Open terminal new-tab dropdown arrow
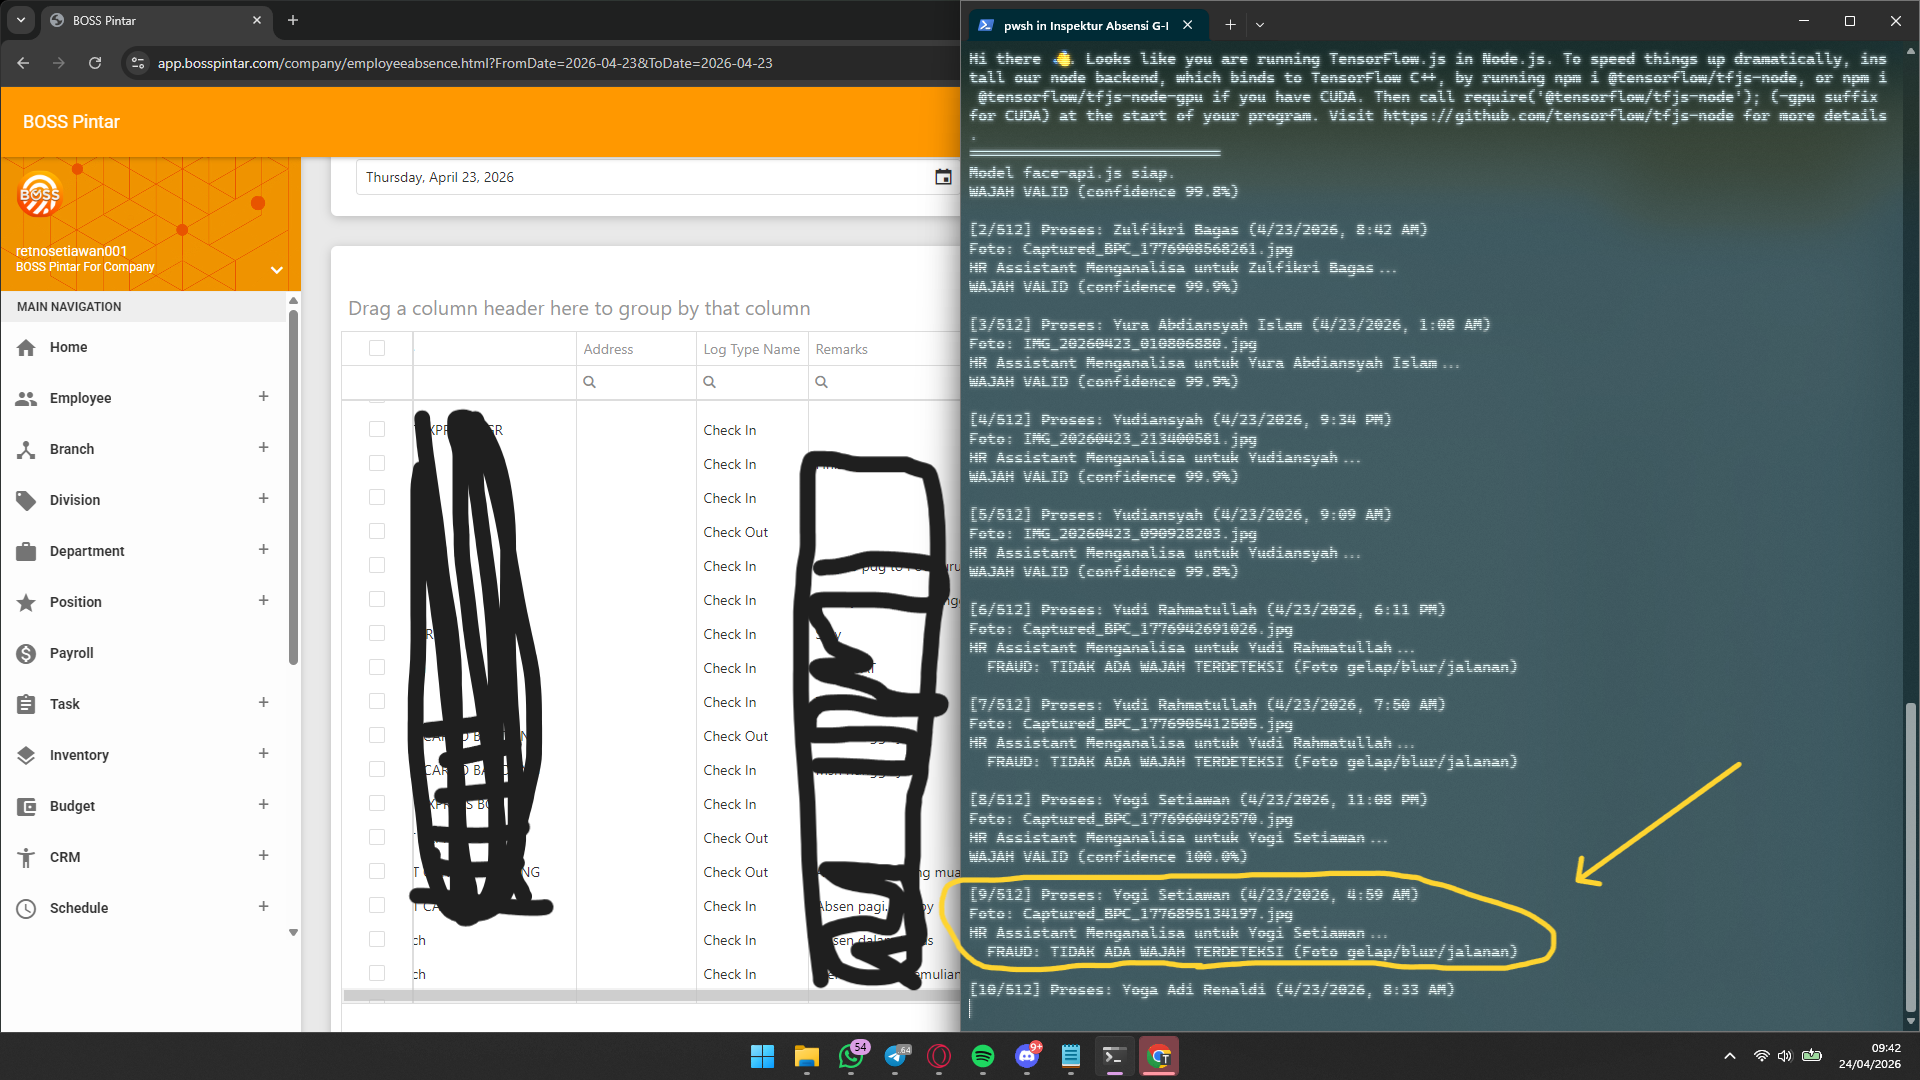Screen dimensions: 1920x1080 coord(1260,25)
